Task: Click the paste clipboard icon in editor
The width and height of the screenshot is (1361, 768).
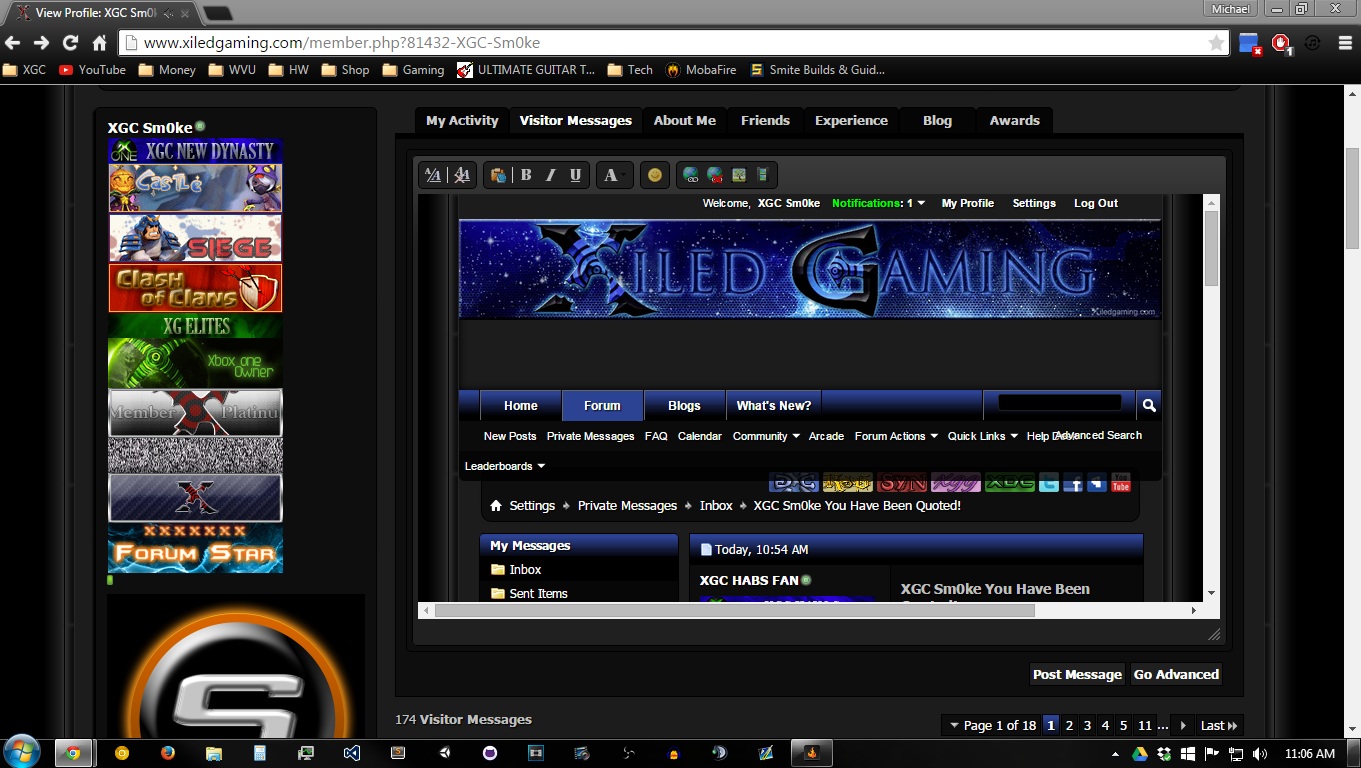Action: tap(498, 175)
